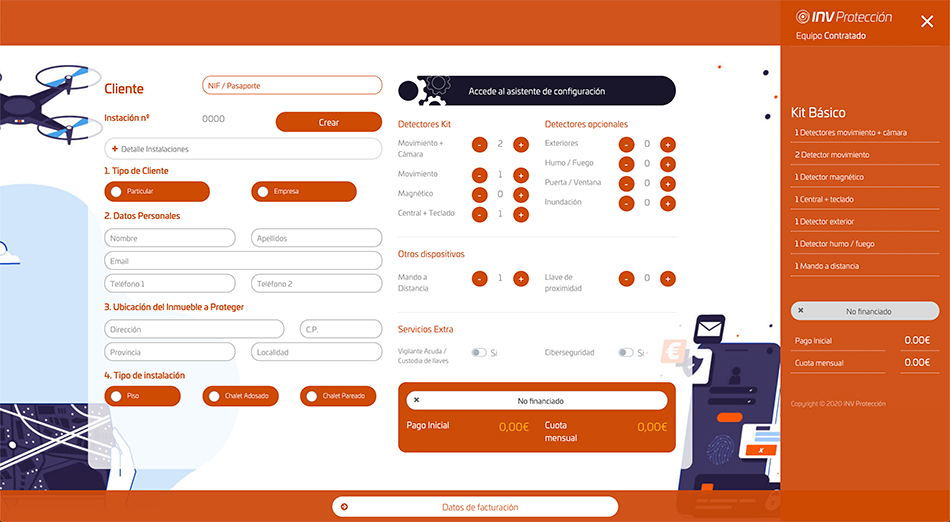Click the NIF / Pasaporte field
Viewport: 950px width, 522px height.
tap(292, 86)
